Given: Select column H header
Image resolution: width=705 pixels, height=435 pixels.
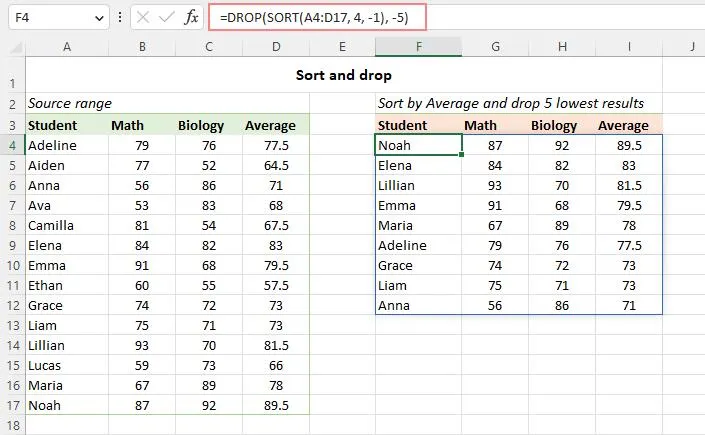Looking at the screenshot, I should [562, 47].
